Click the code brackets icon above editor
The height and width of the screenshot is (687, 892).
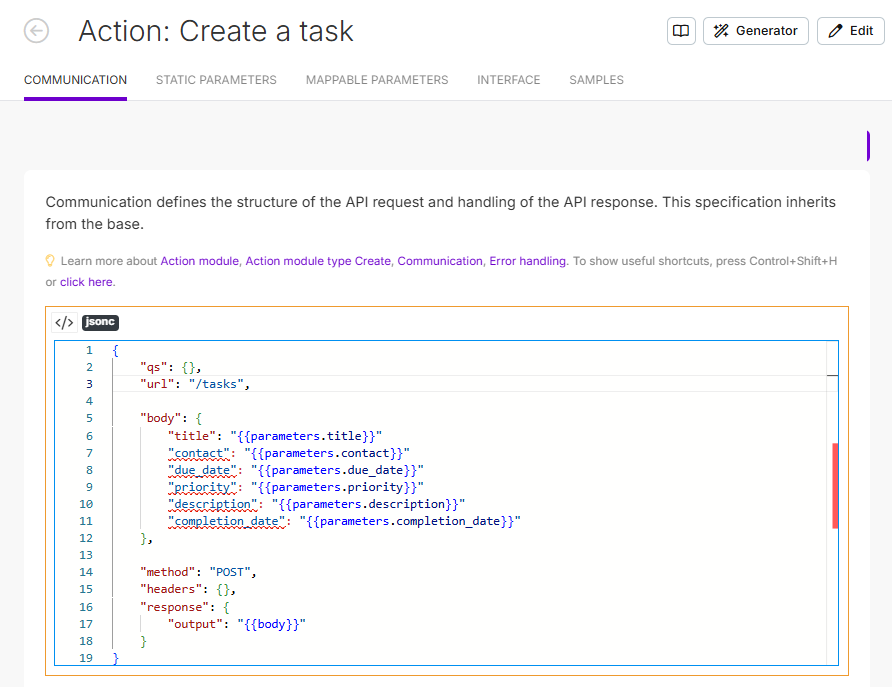[64, 322]
